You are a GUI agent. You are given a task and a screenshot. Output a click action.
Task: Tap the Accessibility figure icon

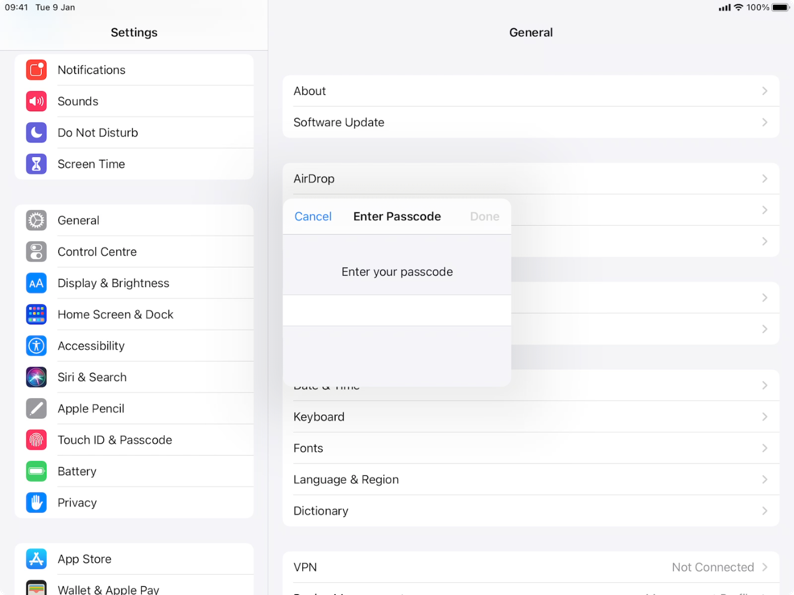(x=36, y=346)
